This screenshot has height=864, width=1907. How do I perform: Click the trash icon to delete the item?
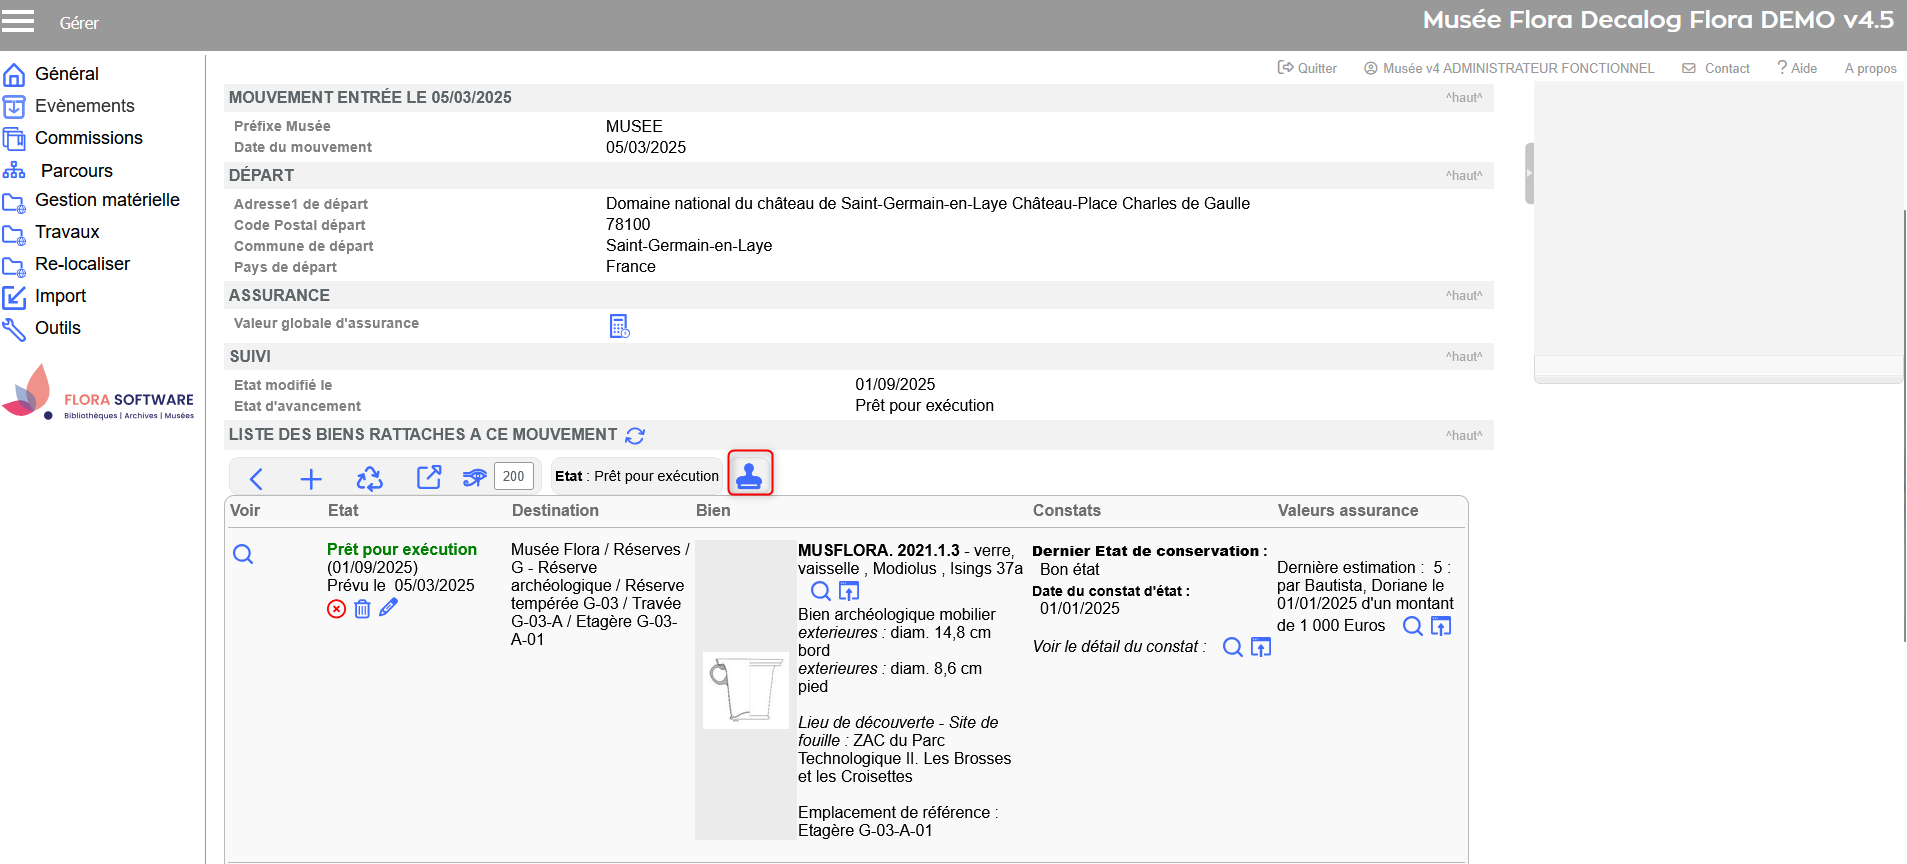(x=362, y=609)
